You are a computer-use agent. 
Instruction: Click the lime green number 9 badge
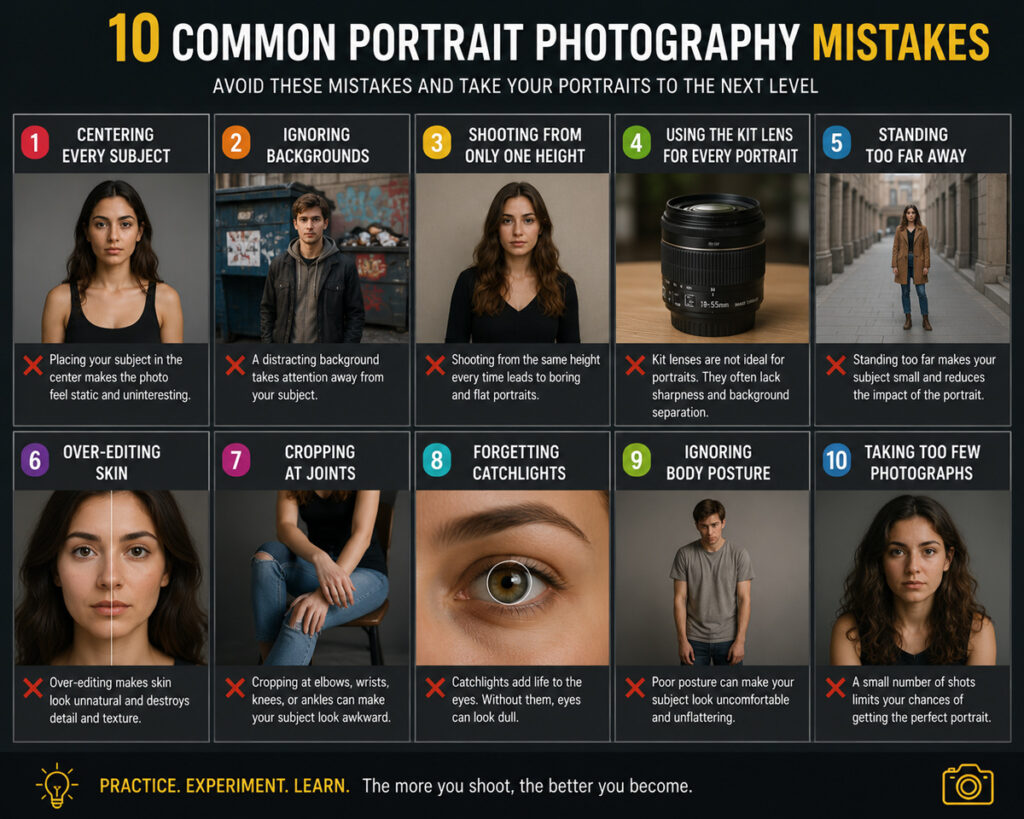[x=637, y=460]
